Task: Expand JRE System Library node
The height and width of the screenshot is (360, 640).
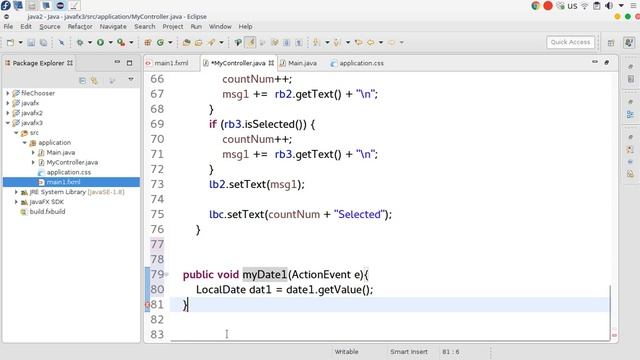Action: (16, 192)
